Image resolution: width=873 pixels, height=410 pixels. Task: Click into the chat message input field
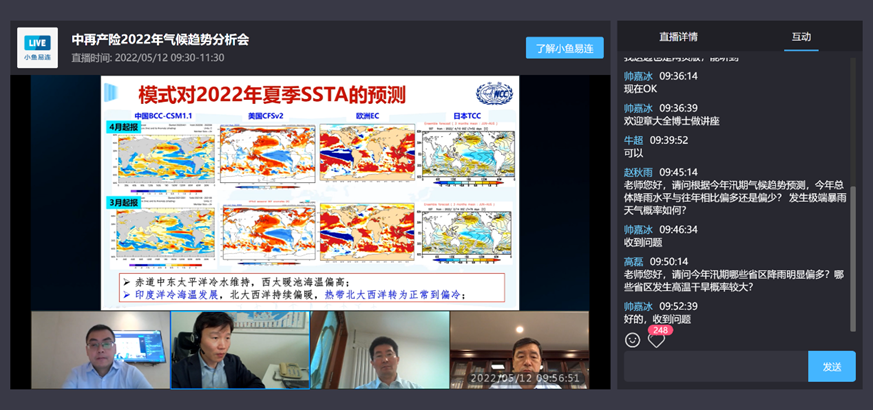pyautogui.click(x=716, y=367)
